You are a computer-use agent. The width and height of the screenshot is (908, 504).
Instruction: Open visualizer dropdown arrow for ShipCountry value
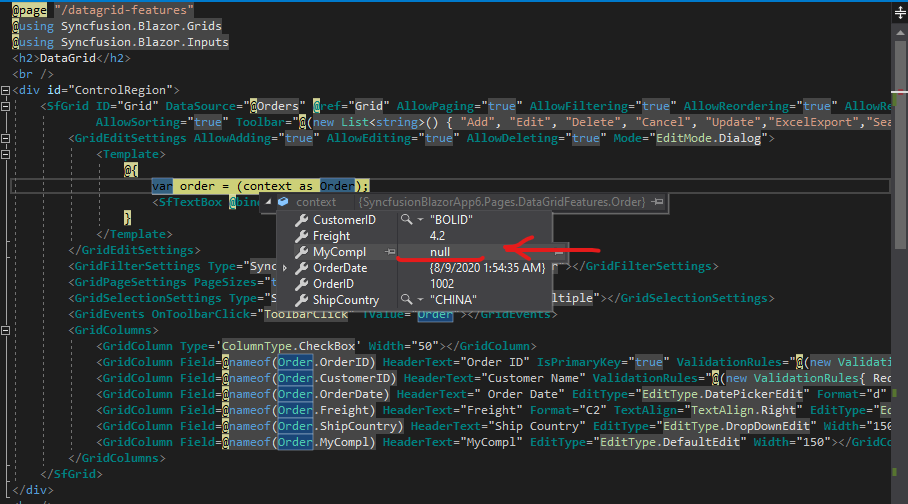click(x=419, y=300)
